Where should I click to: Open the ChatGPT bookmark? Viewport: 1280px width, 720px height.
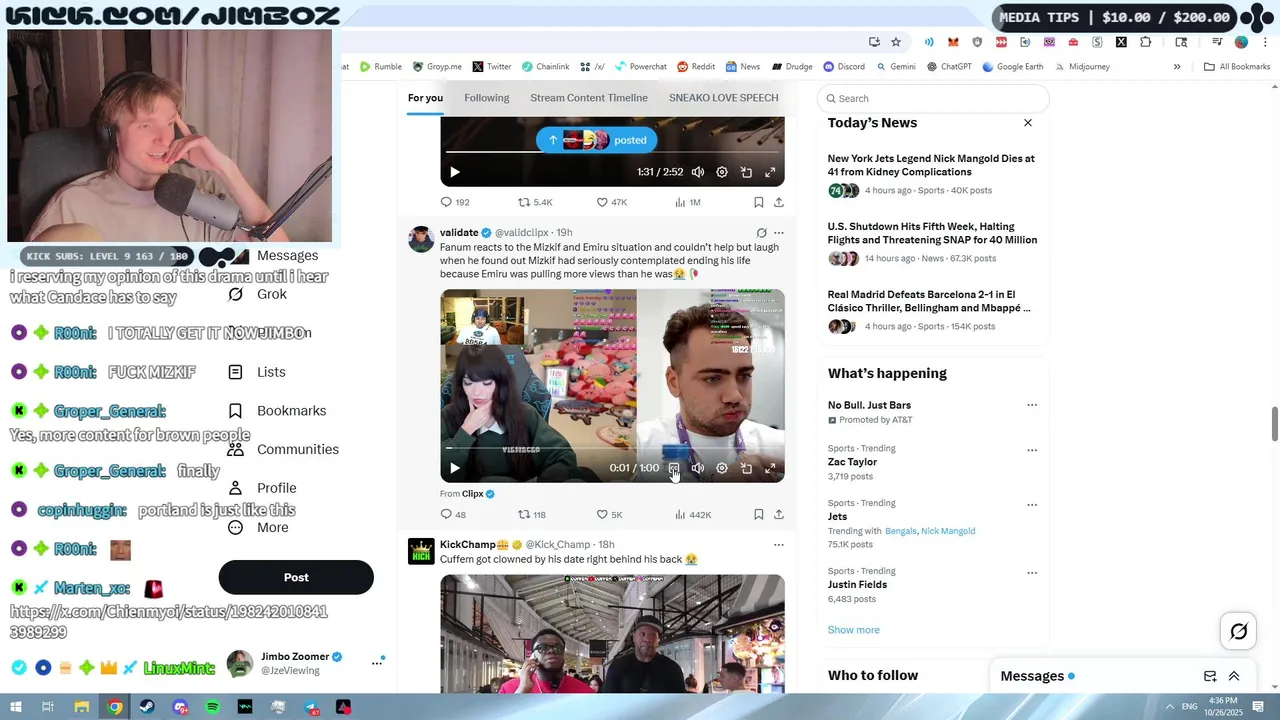point(948,67)
